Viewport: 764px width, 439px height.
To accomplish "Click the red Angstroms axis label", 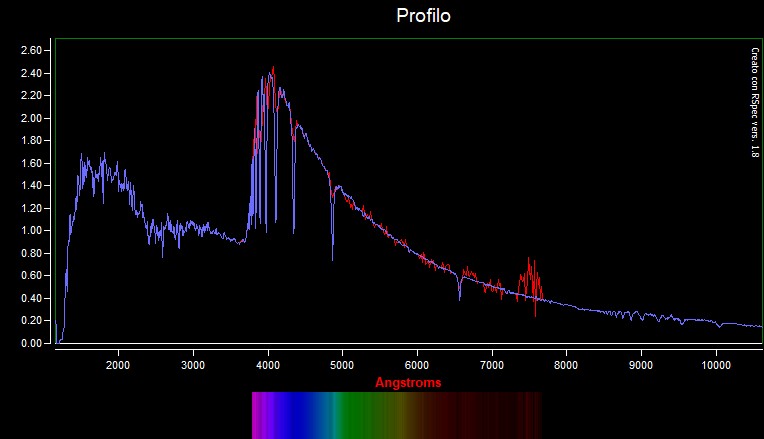I will [x=408, y=383].
